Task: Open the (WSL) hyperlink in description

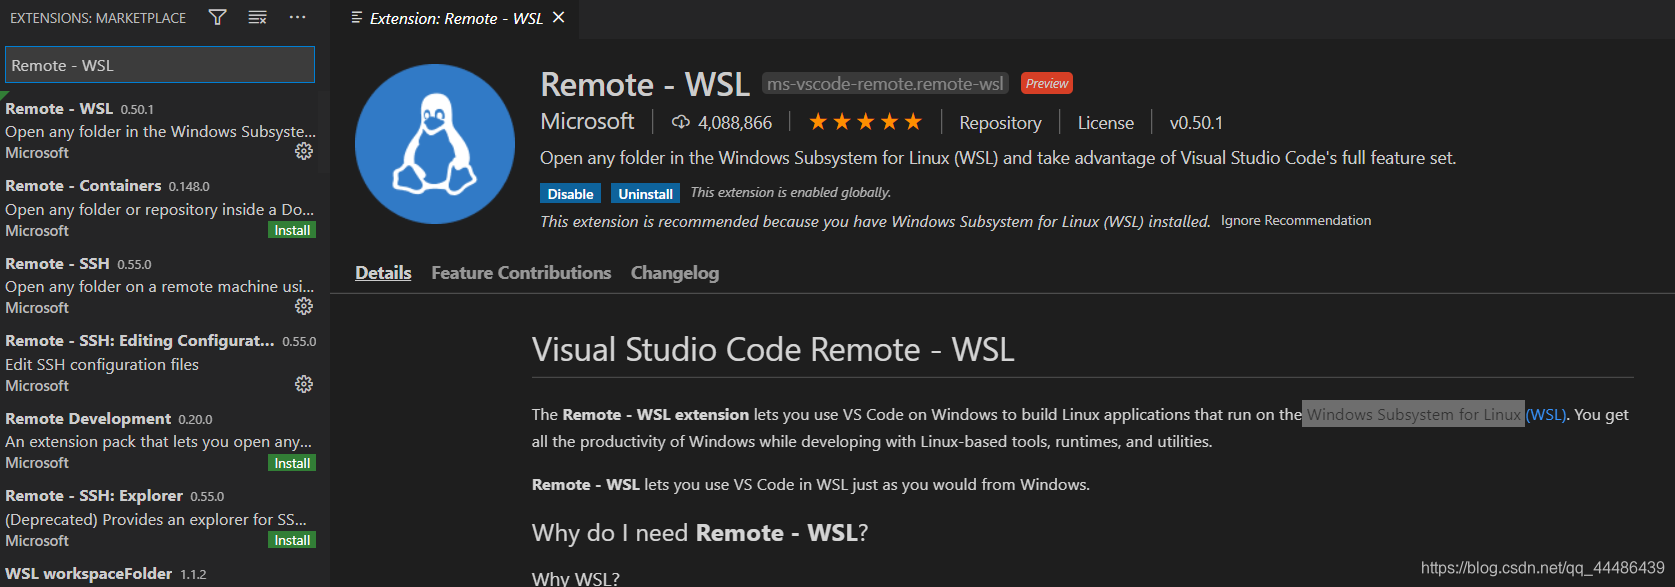Action: [x=1546, y=414]
